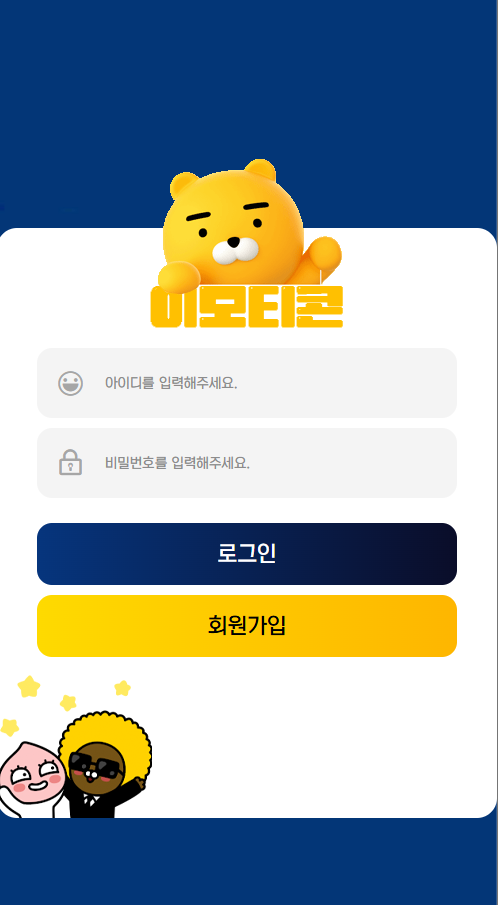The width and height of the screenshot is (498, 905).
Task: Click Ryan's white muzzle and nose
Action: [x=235, y=250]
